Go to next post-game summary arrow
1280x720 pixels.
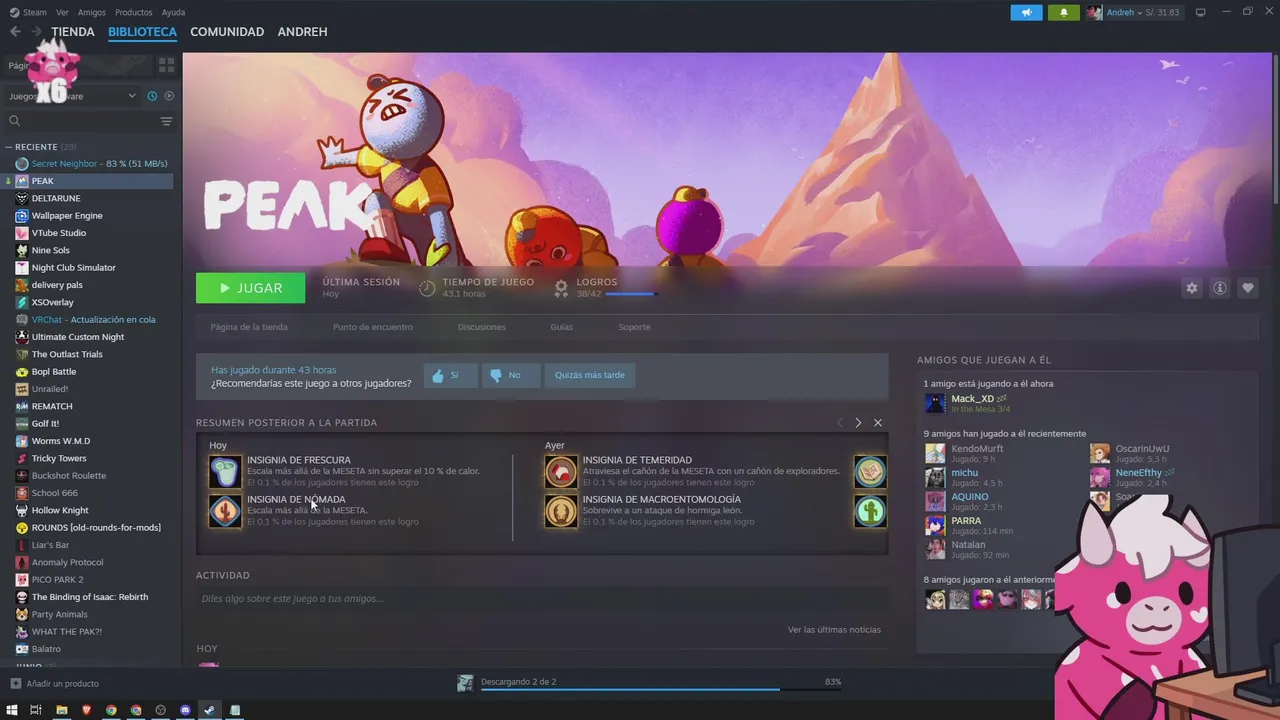857,423
